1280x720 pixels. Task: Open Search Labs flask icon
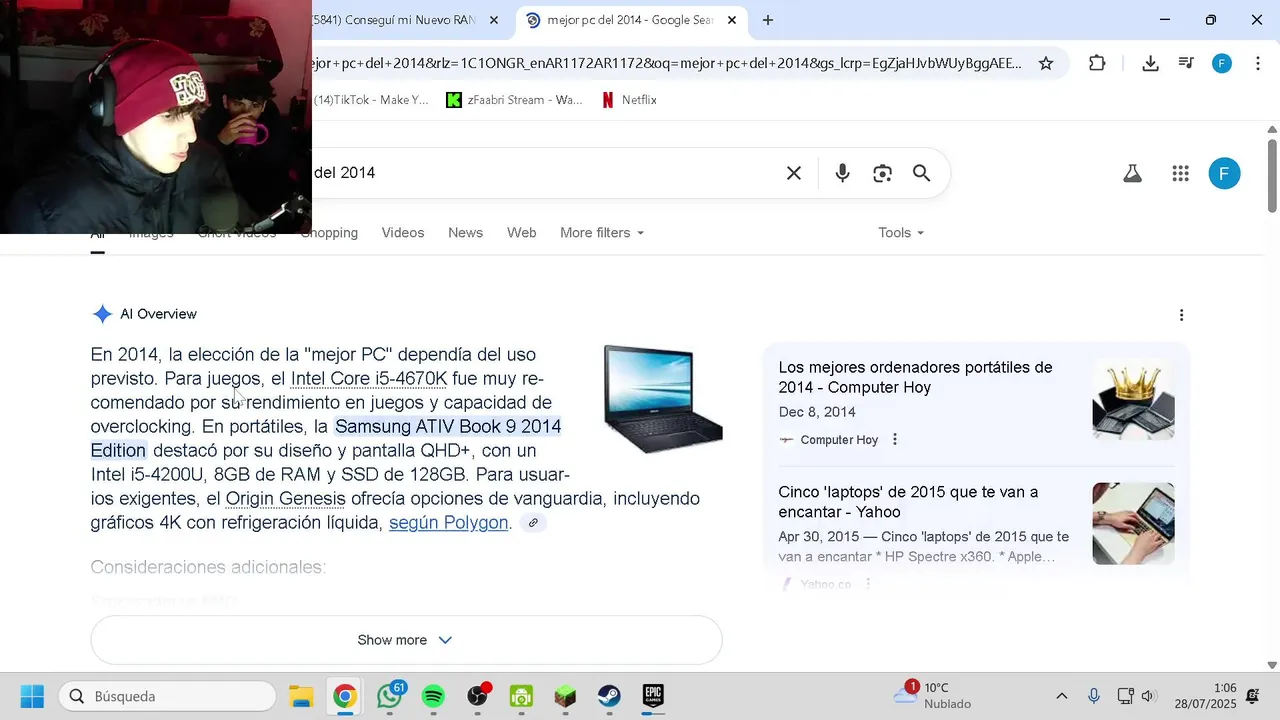pyautogui.click(x=1132, y=173)
